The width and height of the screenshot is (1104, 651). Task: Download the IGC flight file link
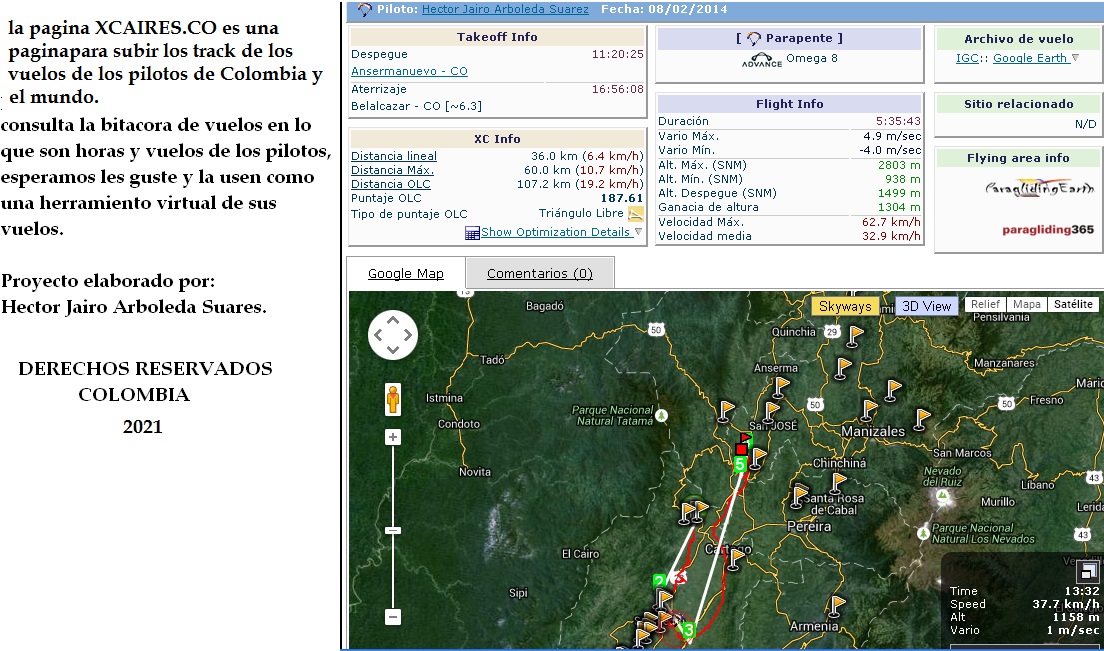tap(967, 58)
